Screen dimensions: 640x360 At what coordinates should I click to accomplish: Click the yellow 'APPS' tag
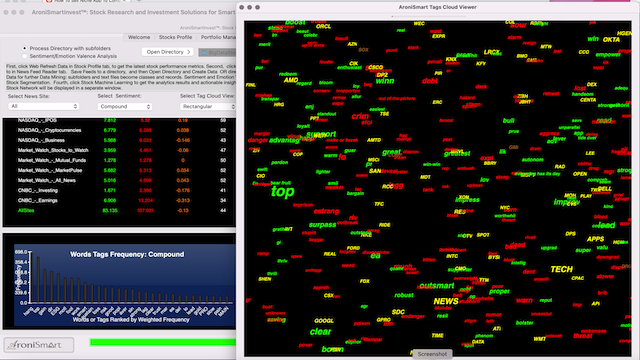point(595,239)
